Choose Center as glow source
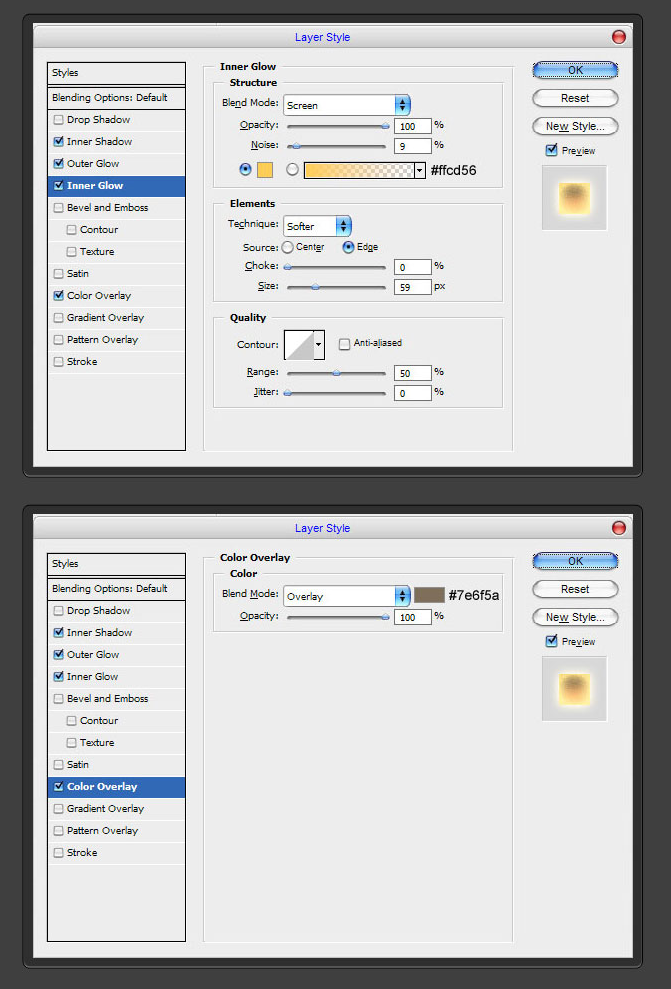The width and height of the screenshot is (671, 989). point(288,247)
